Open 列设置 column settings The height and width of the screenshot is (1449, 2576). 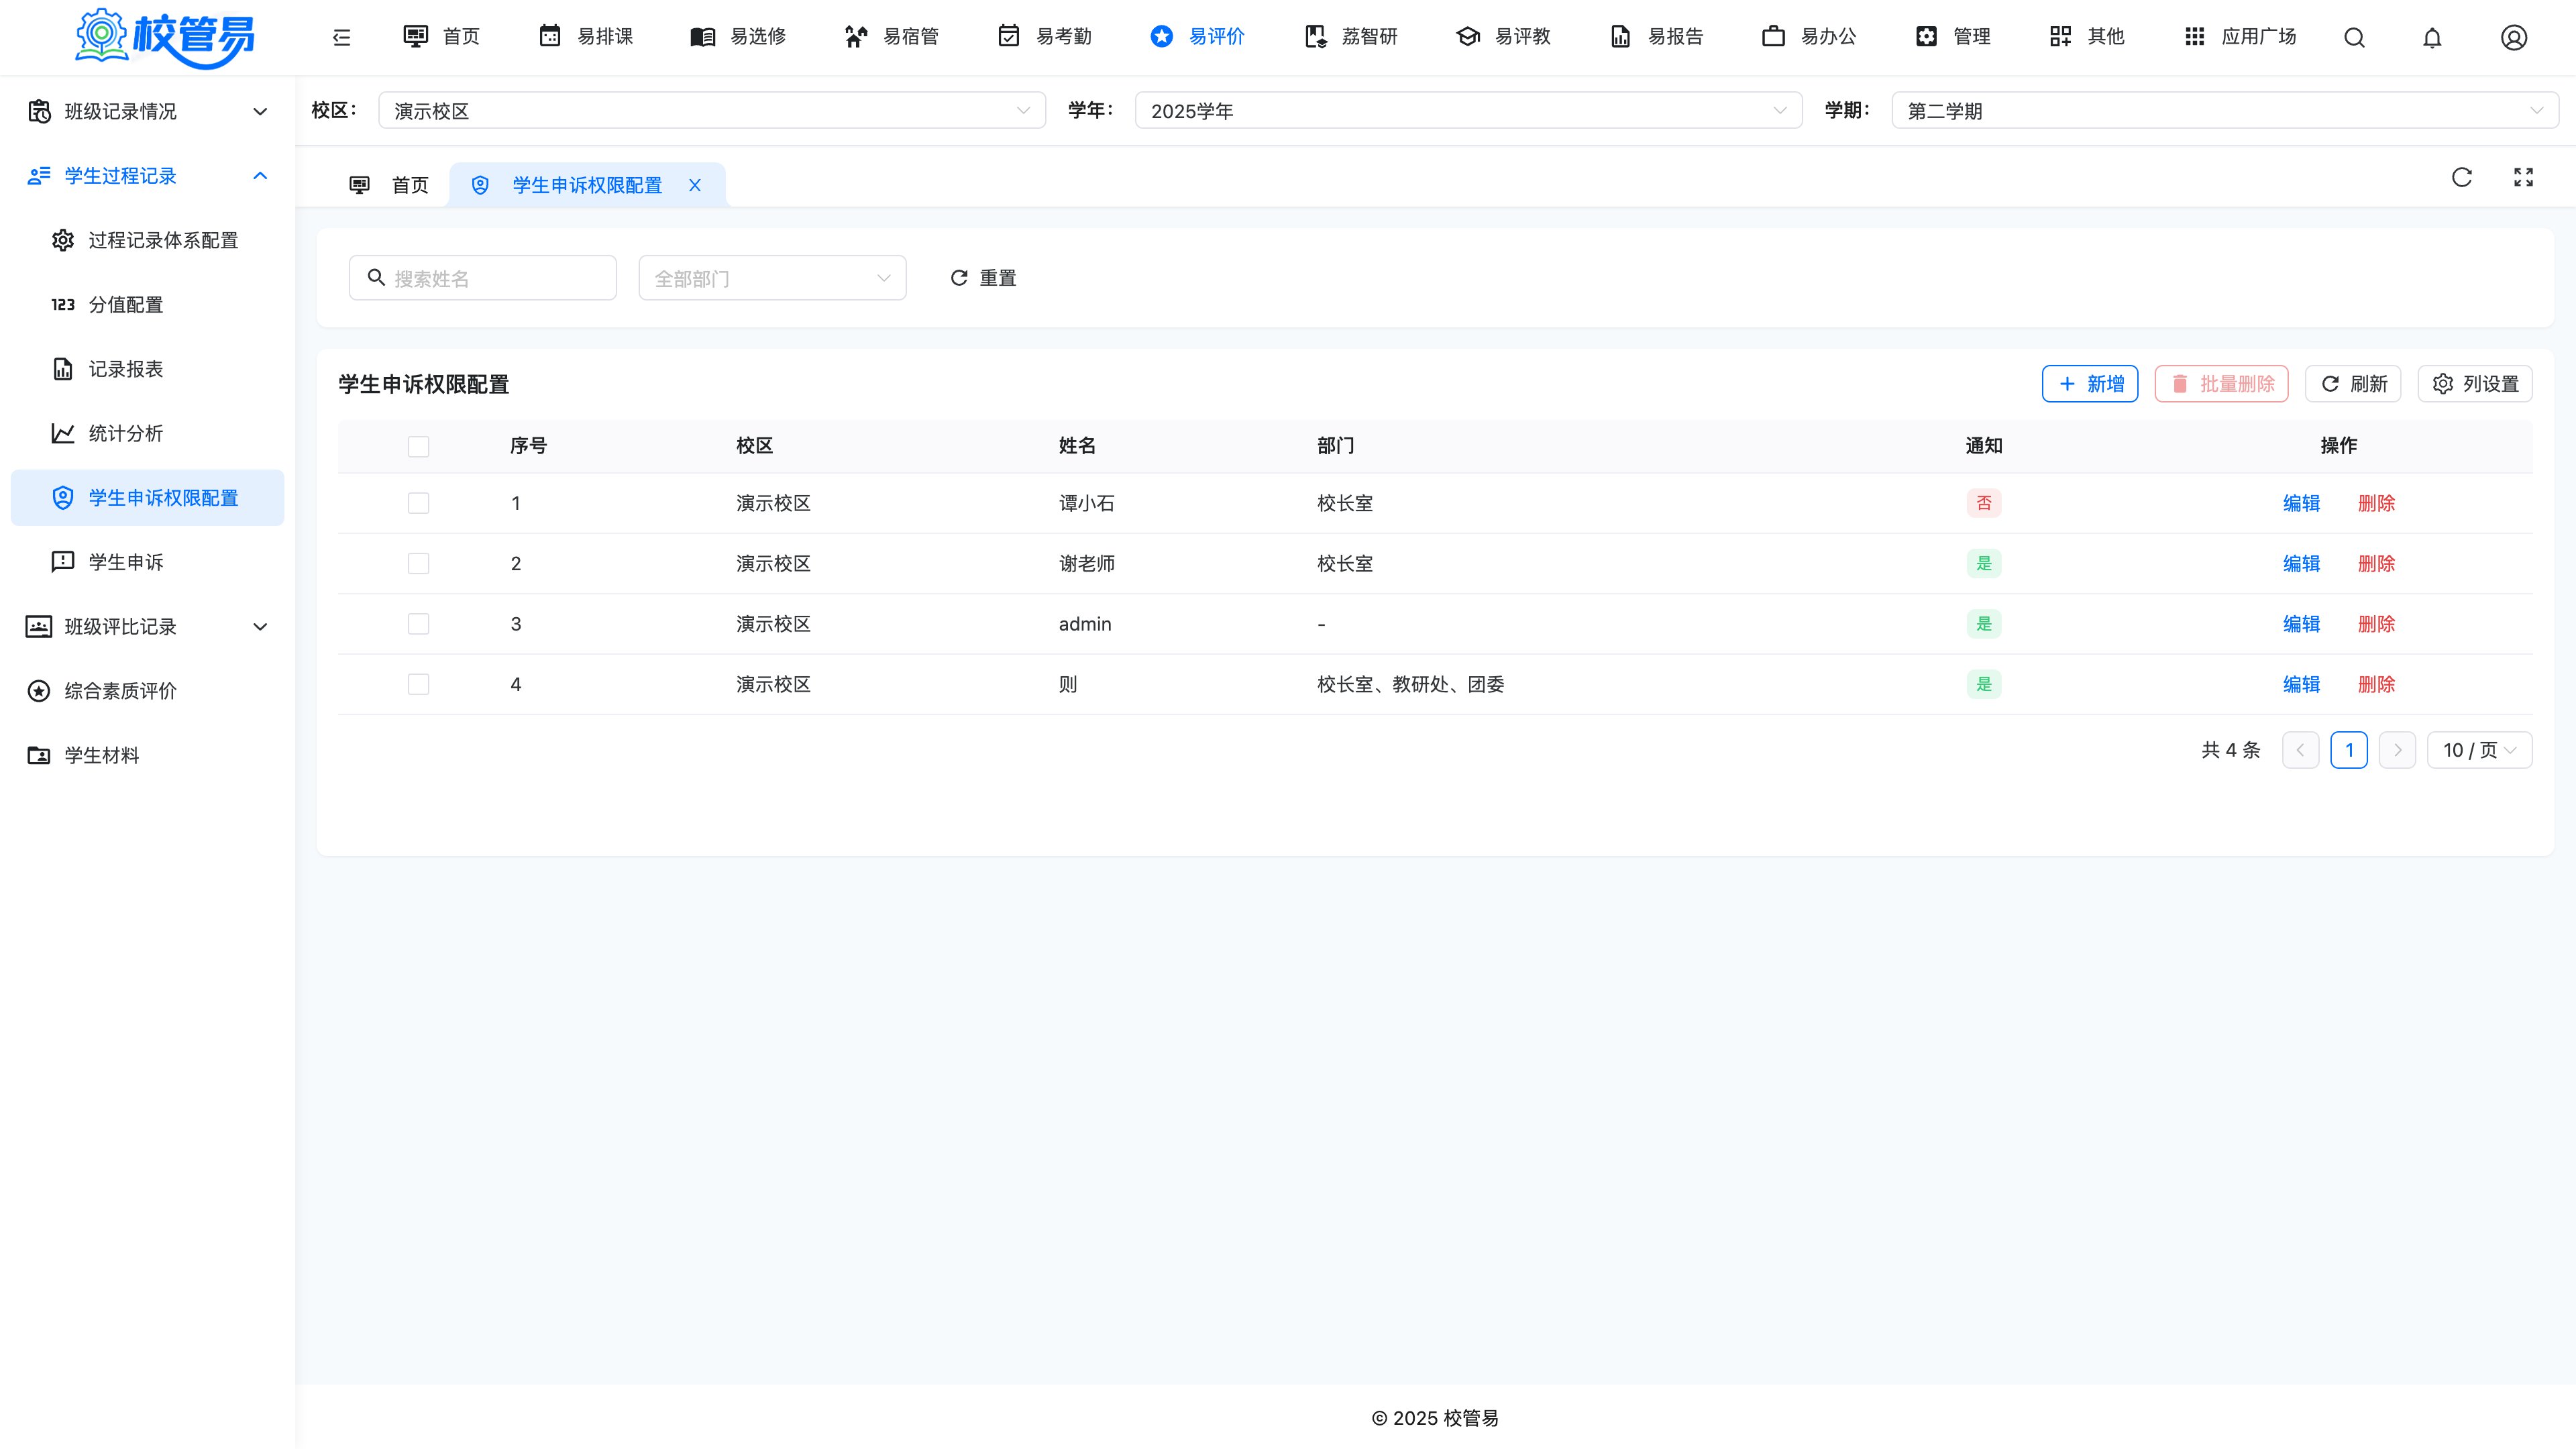[2475, 384]
